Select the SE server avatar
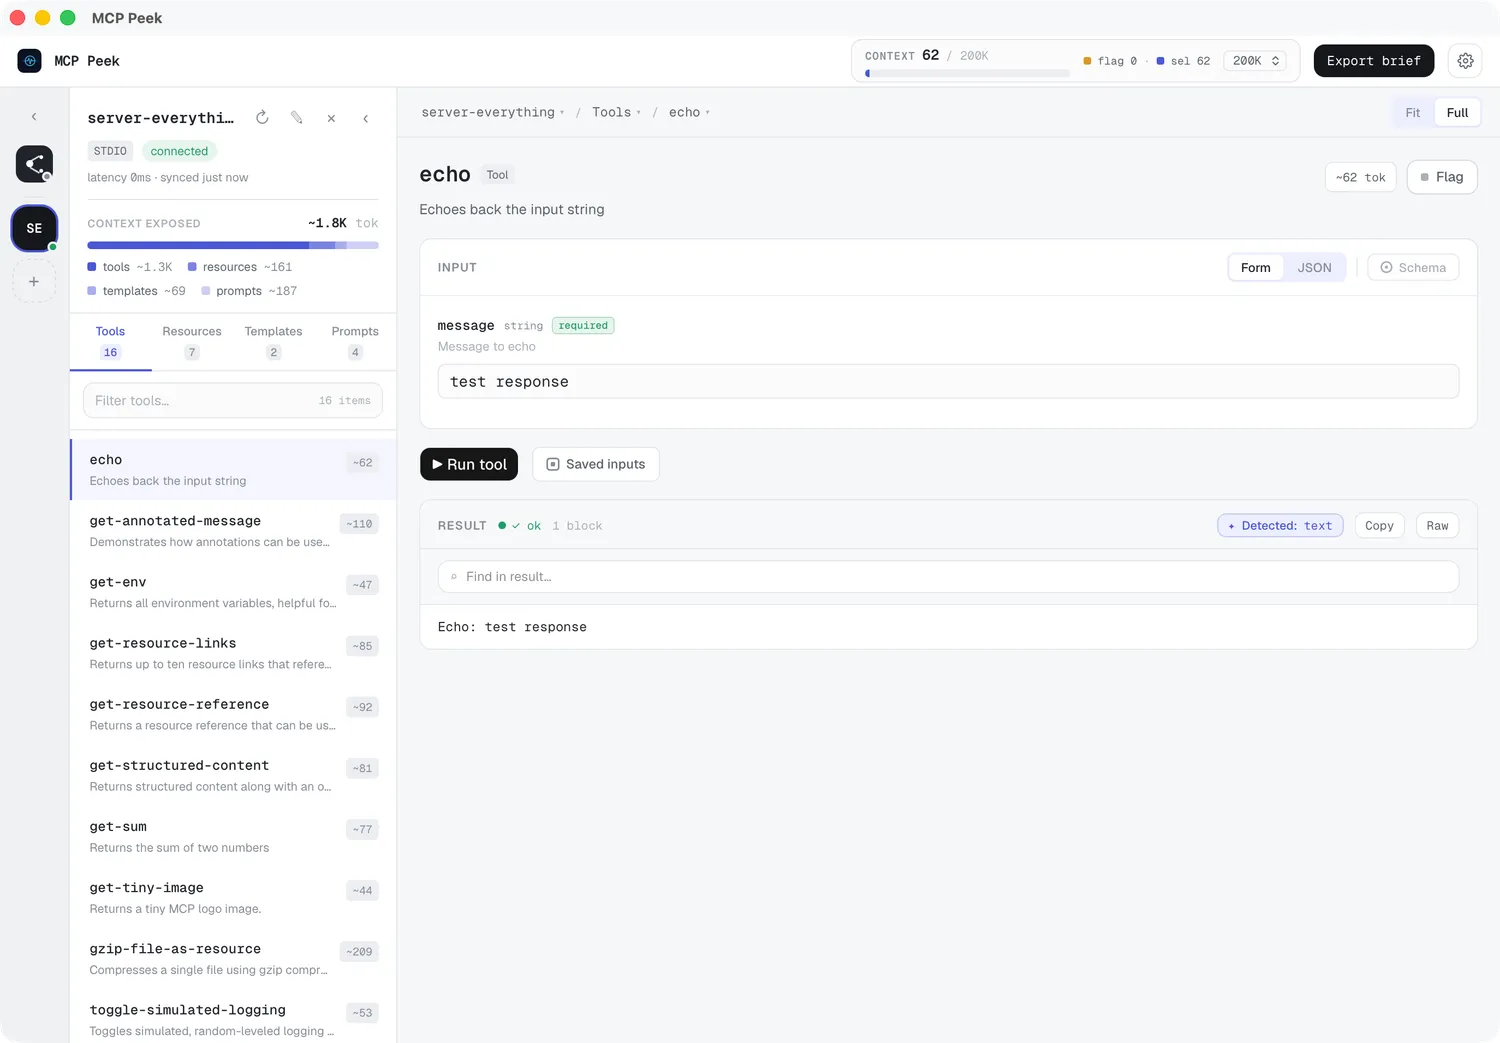Screen dimensions: 1500x1043 [x=34, y=228]
